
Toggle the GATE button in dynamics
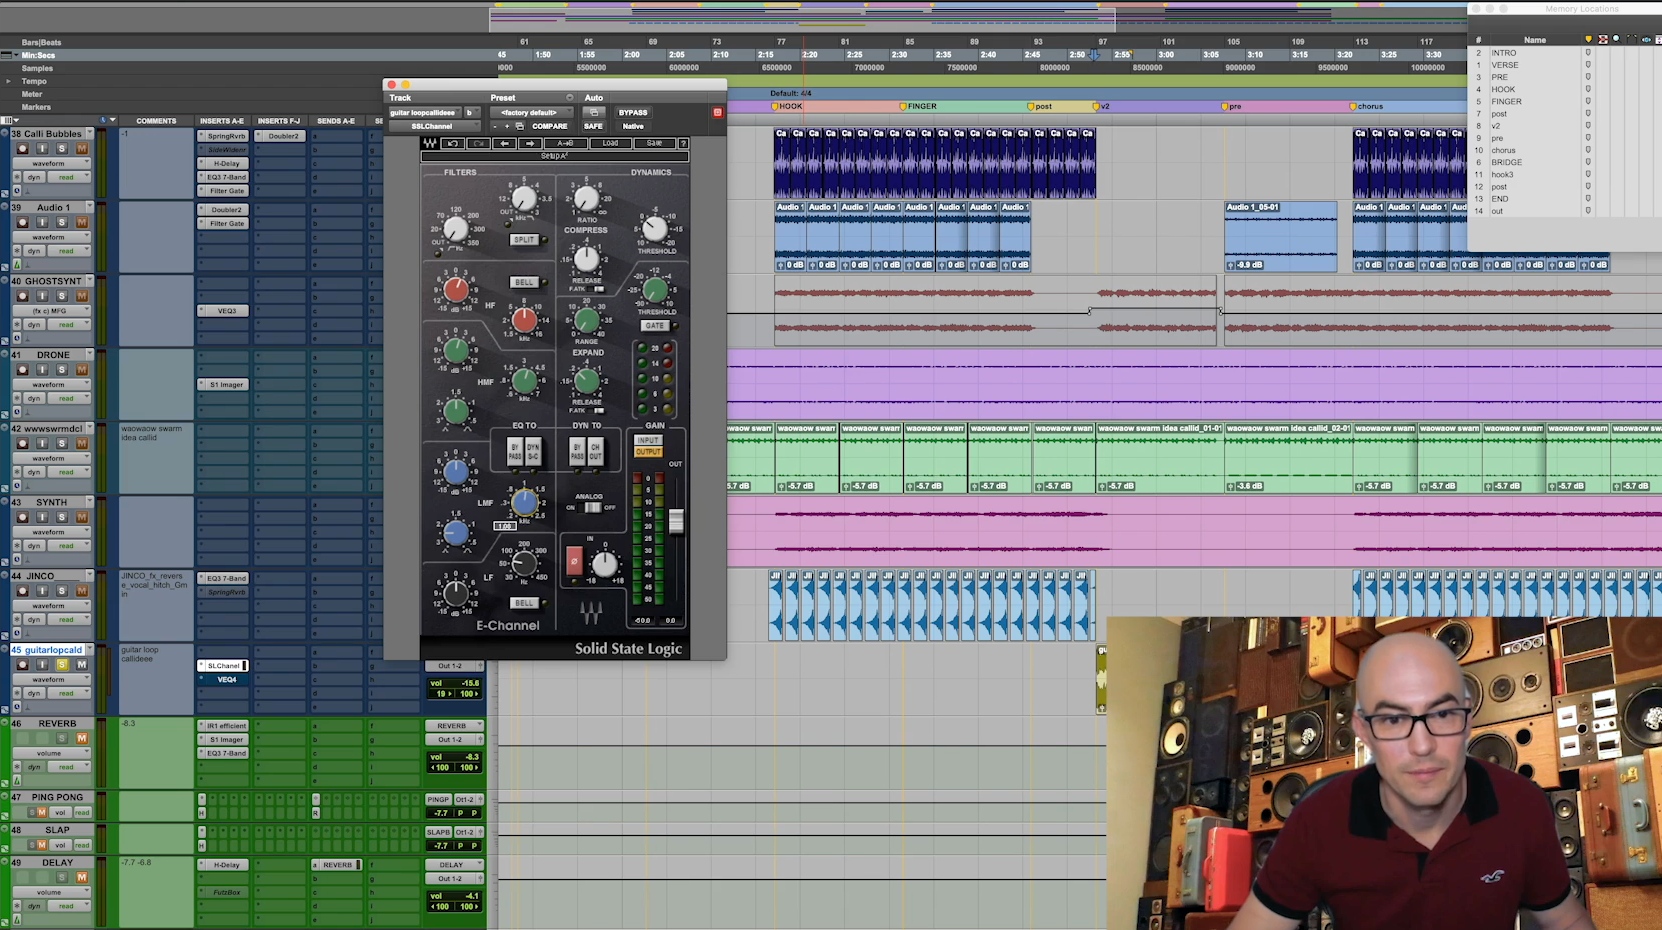(x=655, y=326)
